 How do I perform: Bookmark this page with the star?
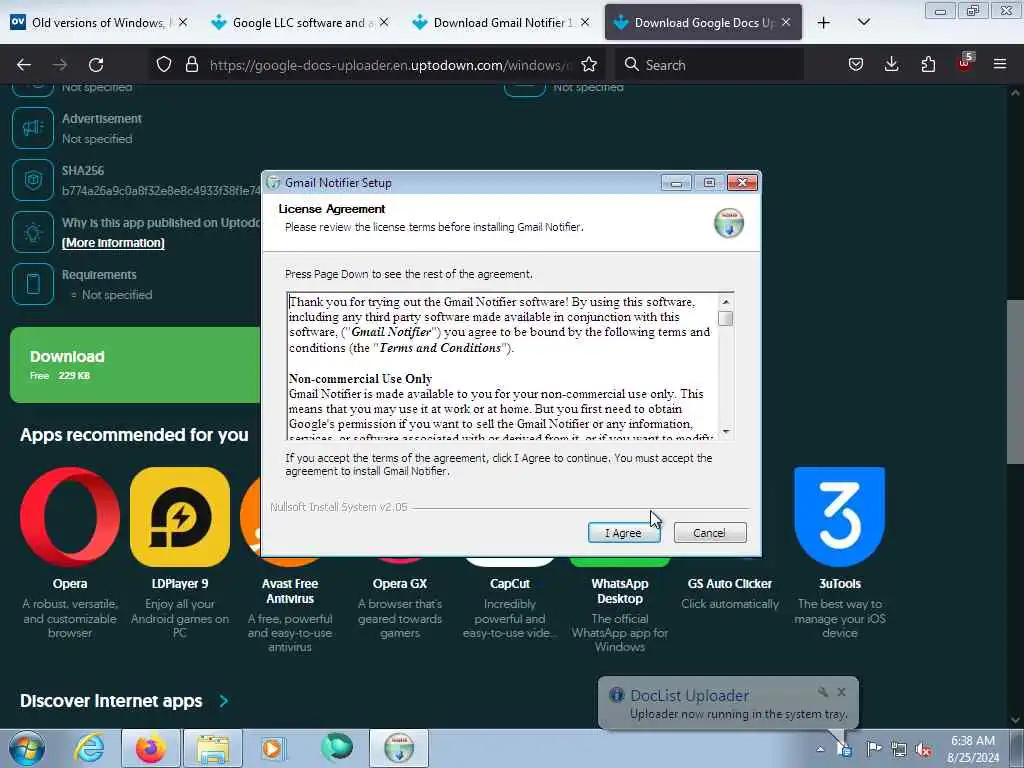click(x=589, y=64)
